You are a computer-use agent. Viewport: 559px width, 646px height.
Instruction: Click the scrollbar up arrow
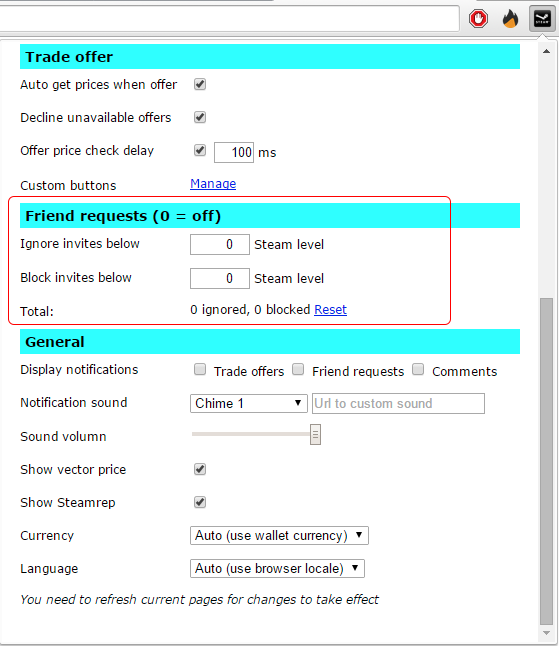click(546, 51)
